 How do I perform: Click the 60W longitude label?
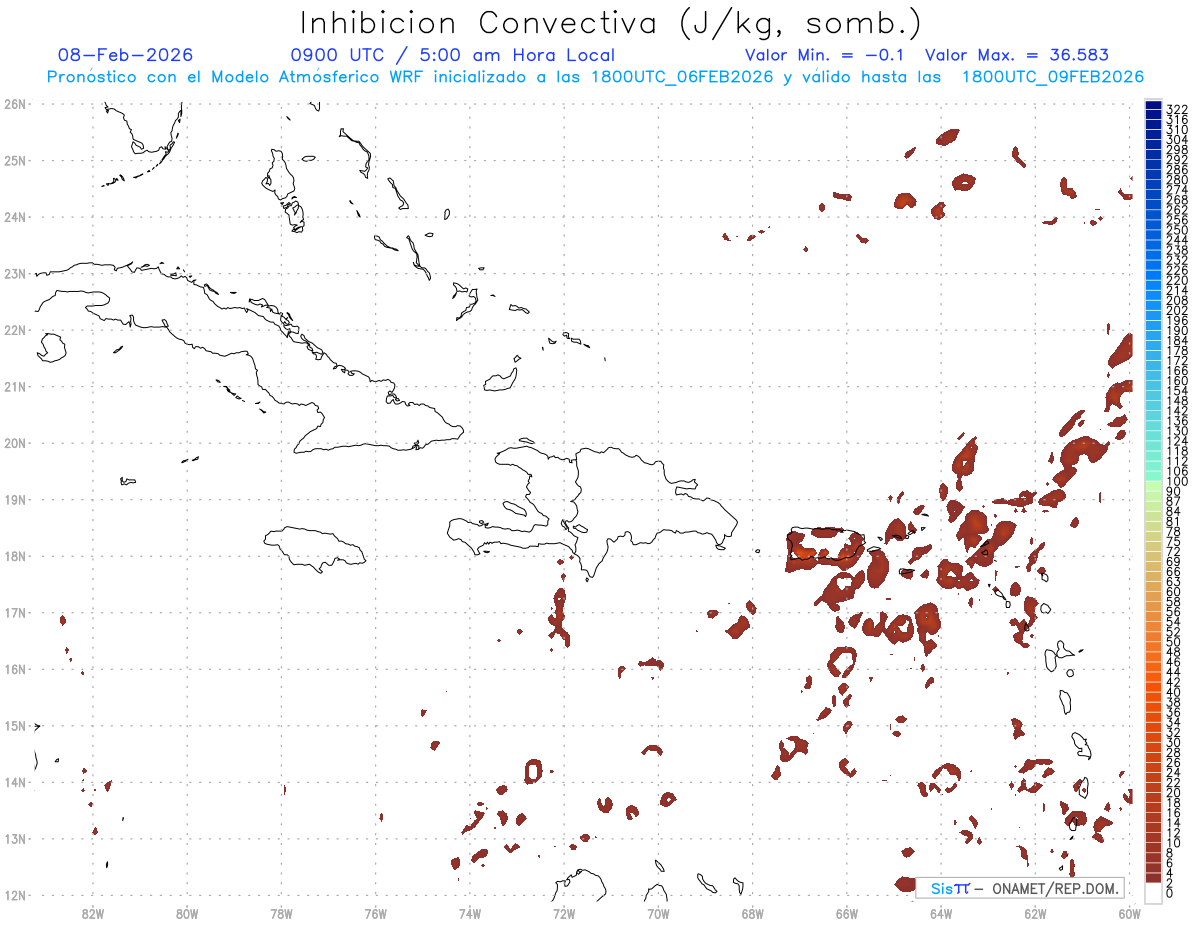tap(1130, 913)
